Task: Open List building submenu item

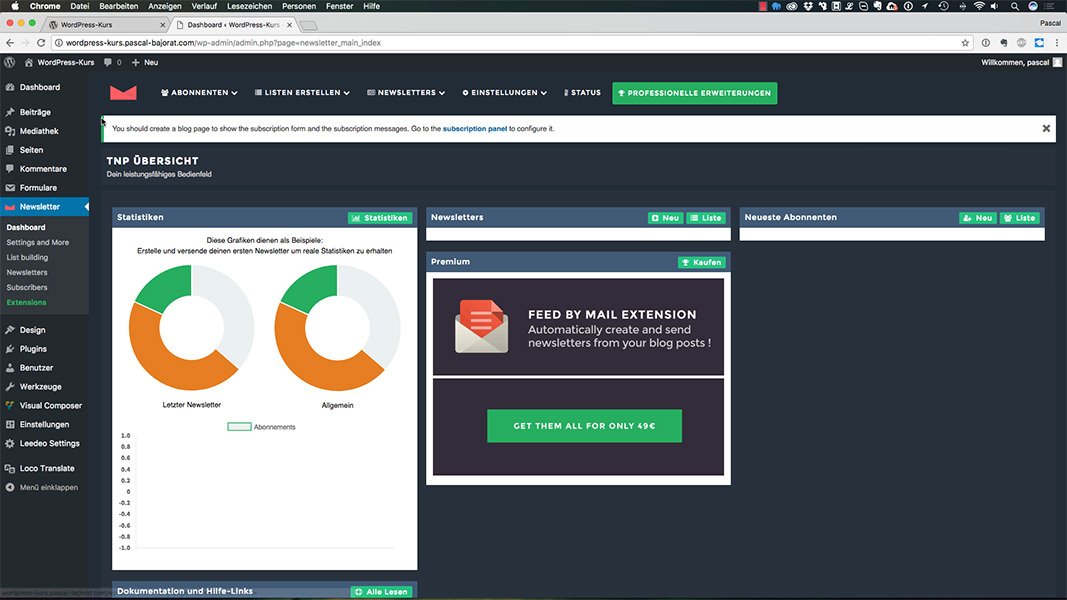Action: (27, 257)
